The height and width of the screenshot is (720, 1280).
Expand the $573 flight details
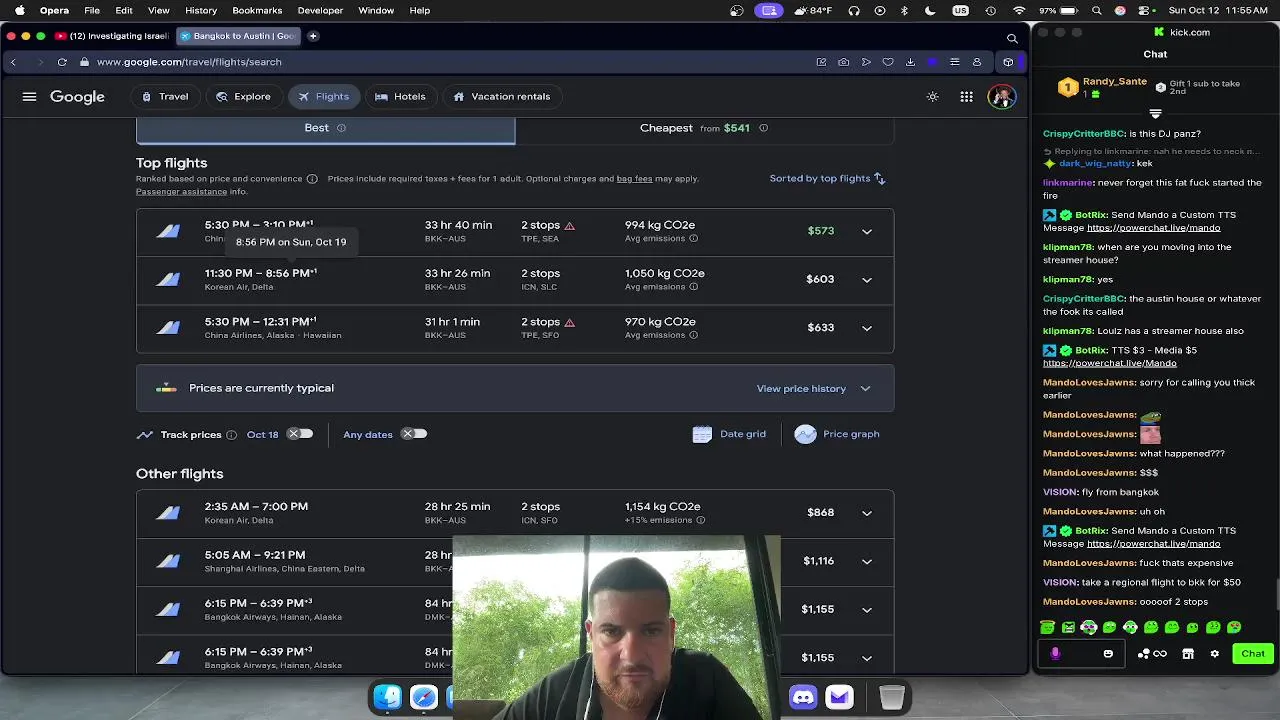(x=867, y=231)
